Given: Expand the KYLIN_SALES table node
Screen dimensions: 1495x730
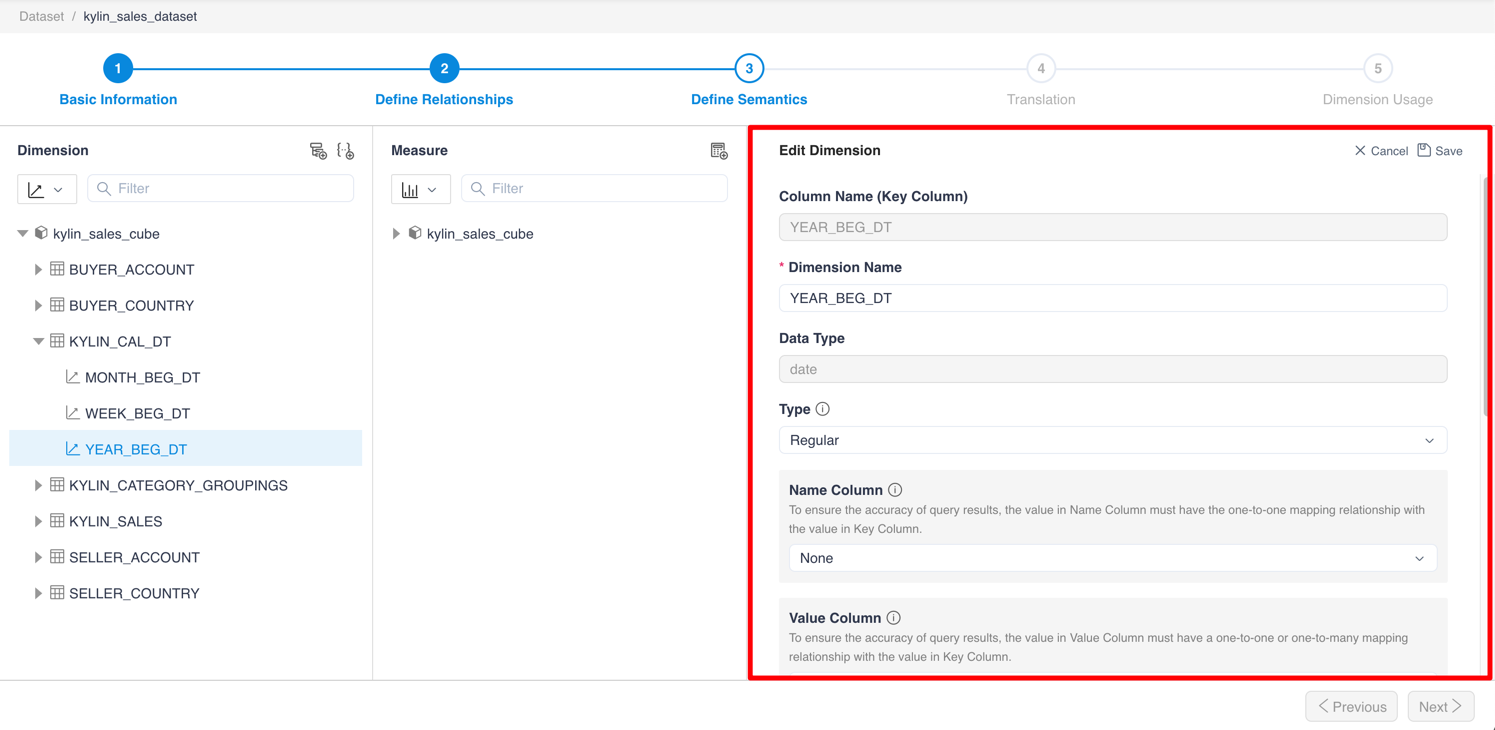Looking at the screenshot, I should [x=38, y=522].
